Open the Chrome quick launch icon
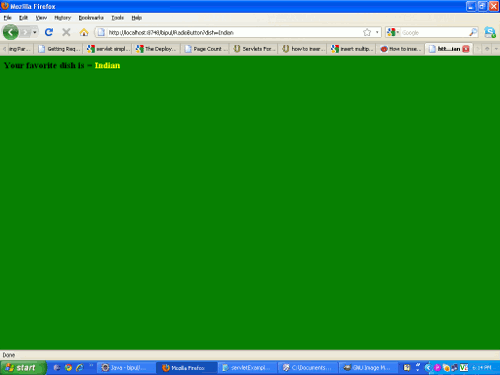500x375 pixels. pyautogui.click(x=68, y=368)
